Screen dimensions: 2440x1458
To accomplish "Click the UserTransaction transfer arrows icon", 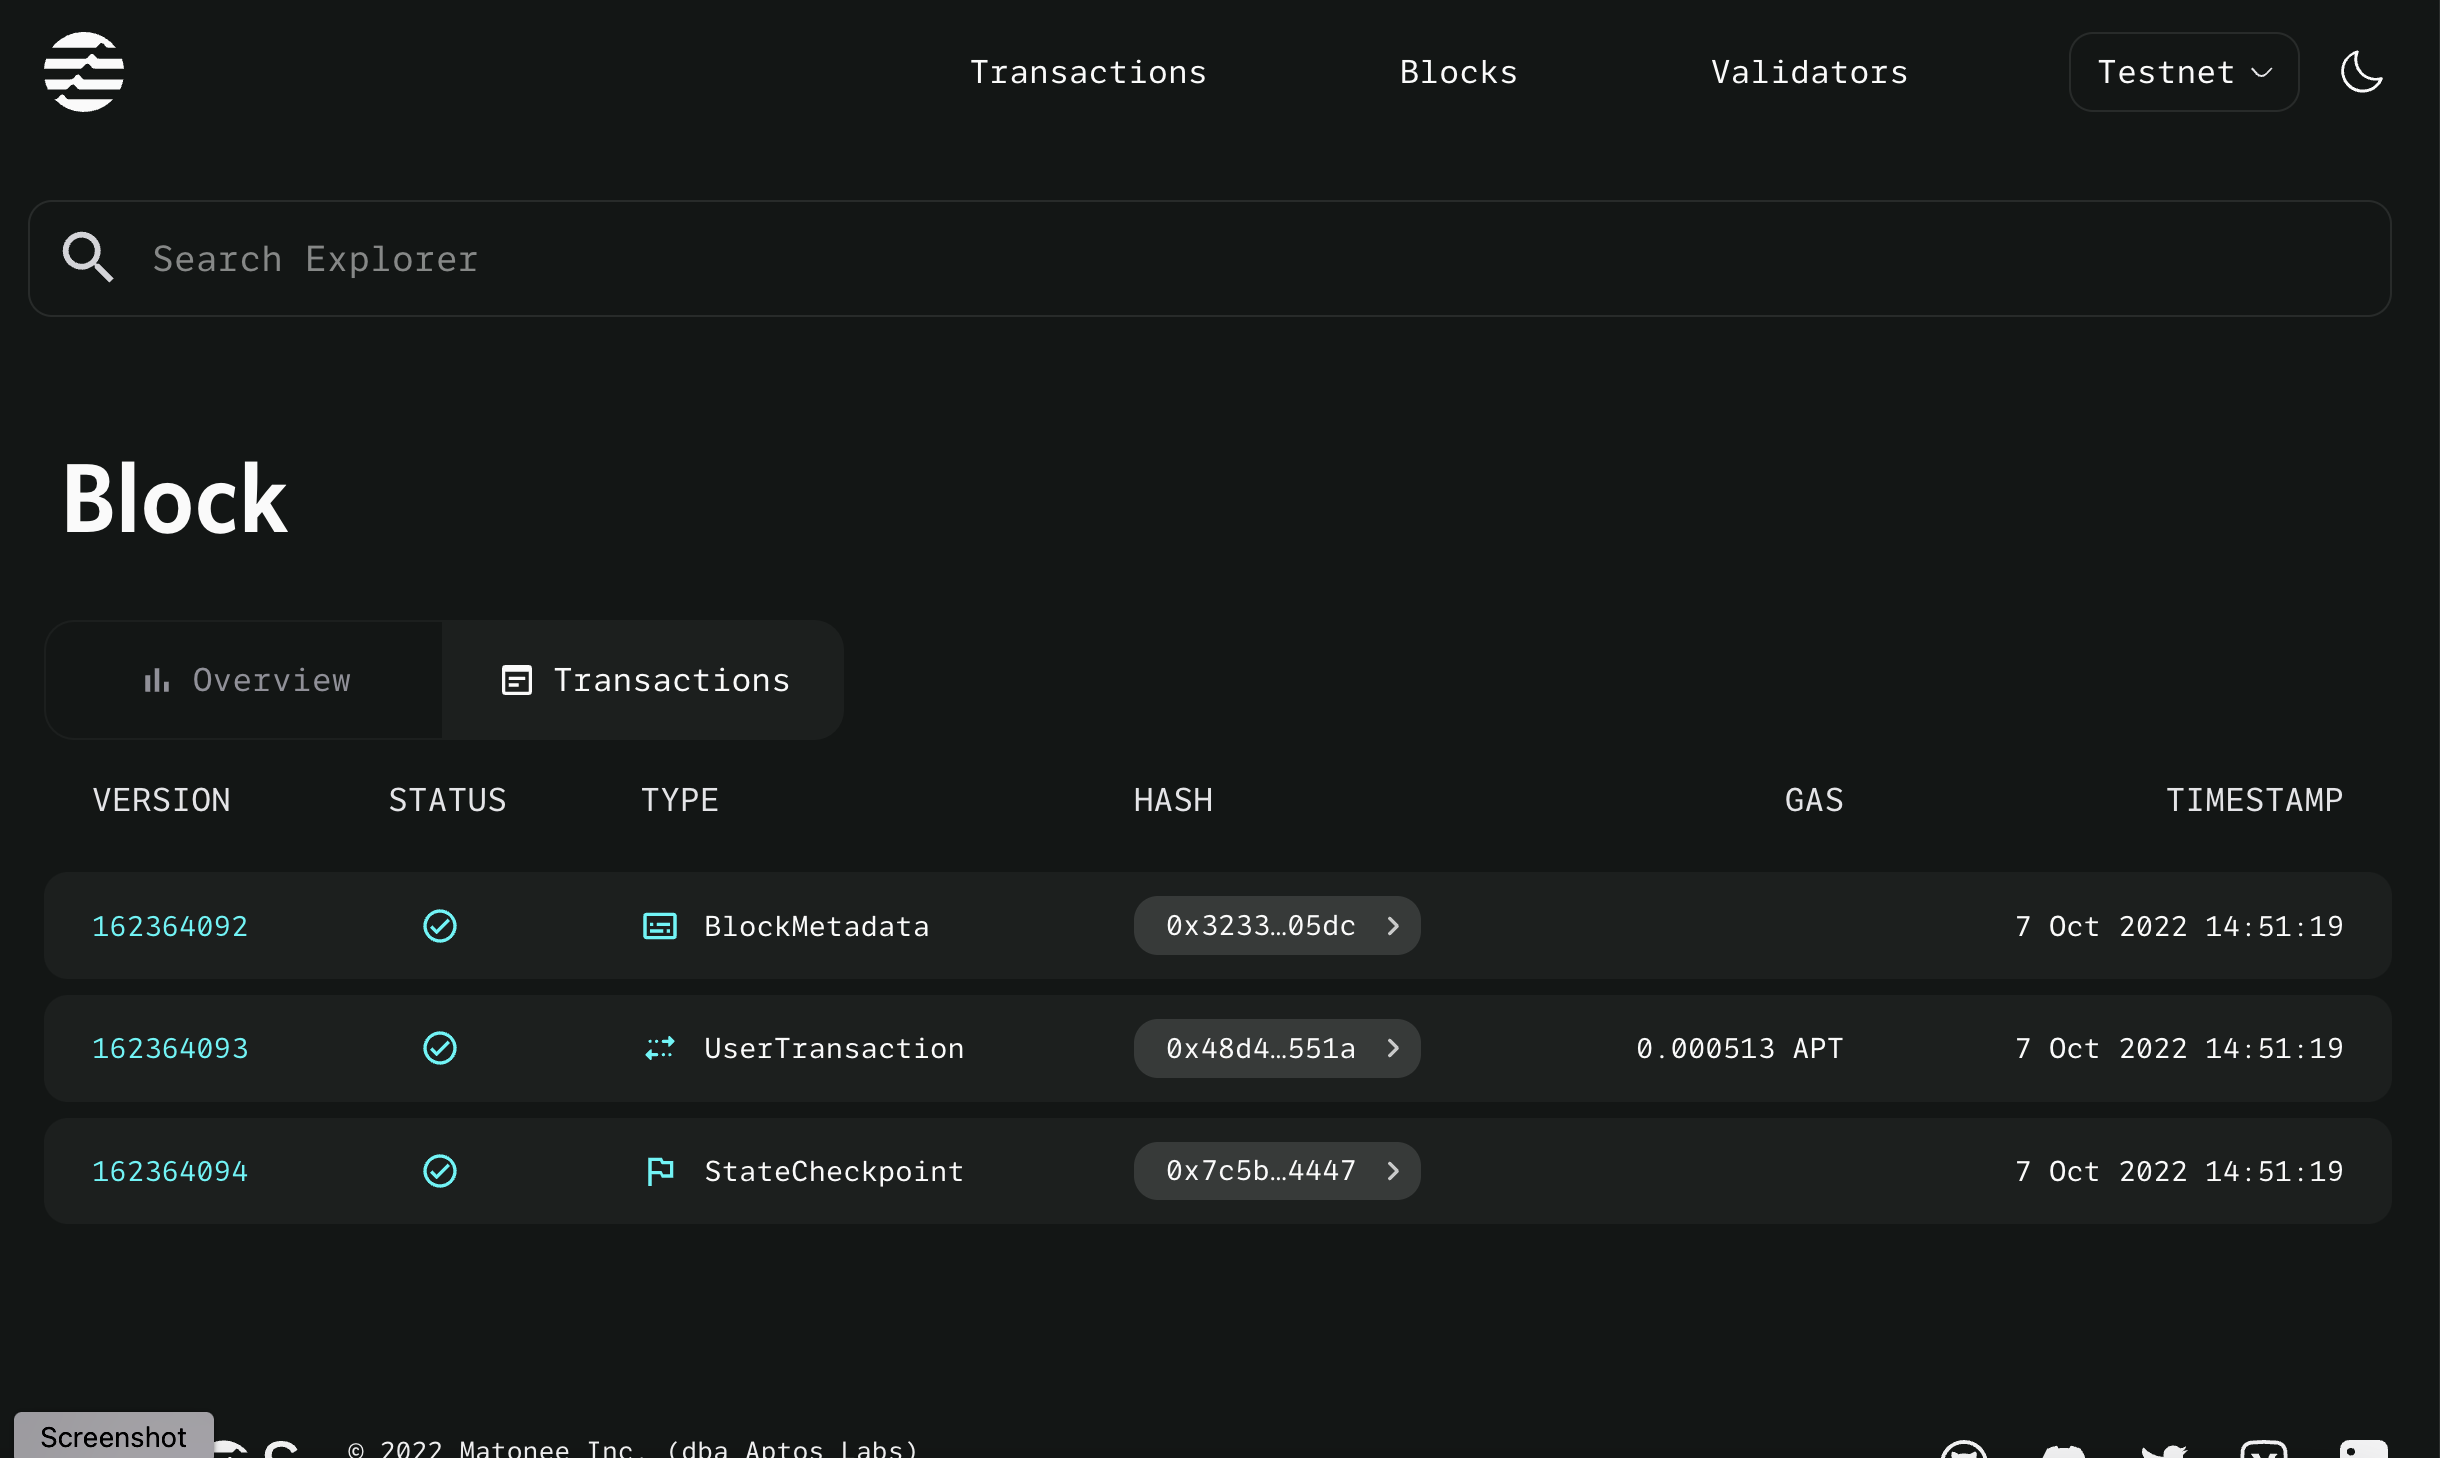I will (659, 1048).
